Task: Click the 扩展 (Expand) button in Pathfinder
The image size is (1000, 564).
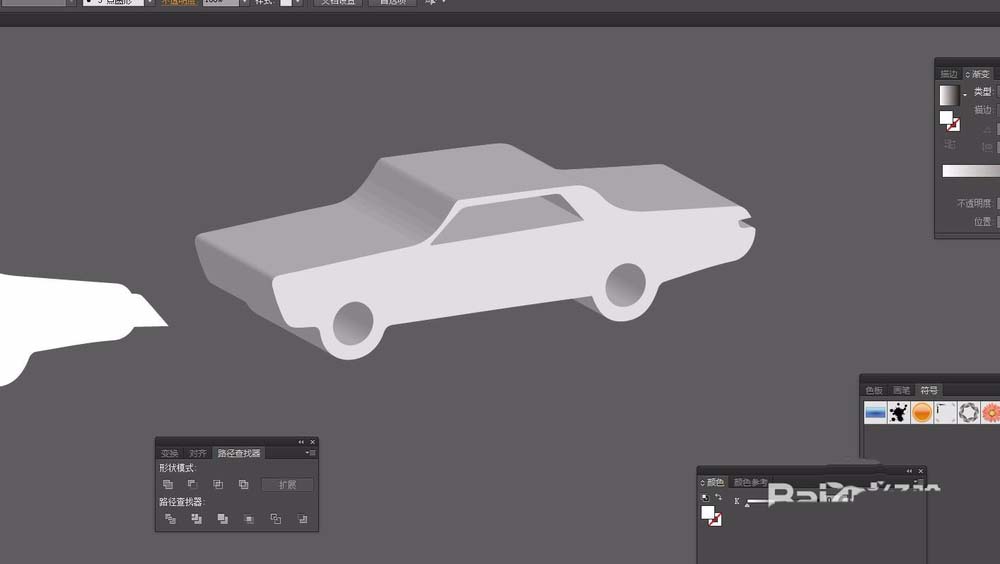Action: [x=288, y=485]
